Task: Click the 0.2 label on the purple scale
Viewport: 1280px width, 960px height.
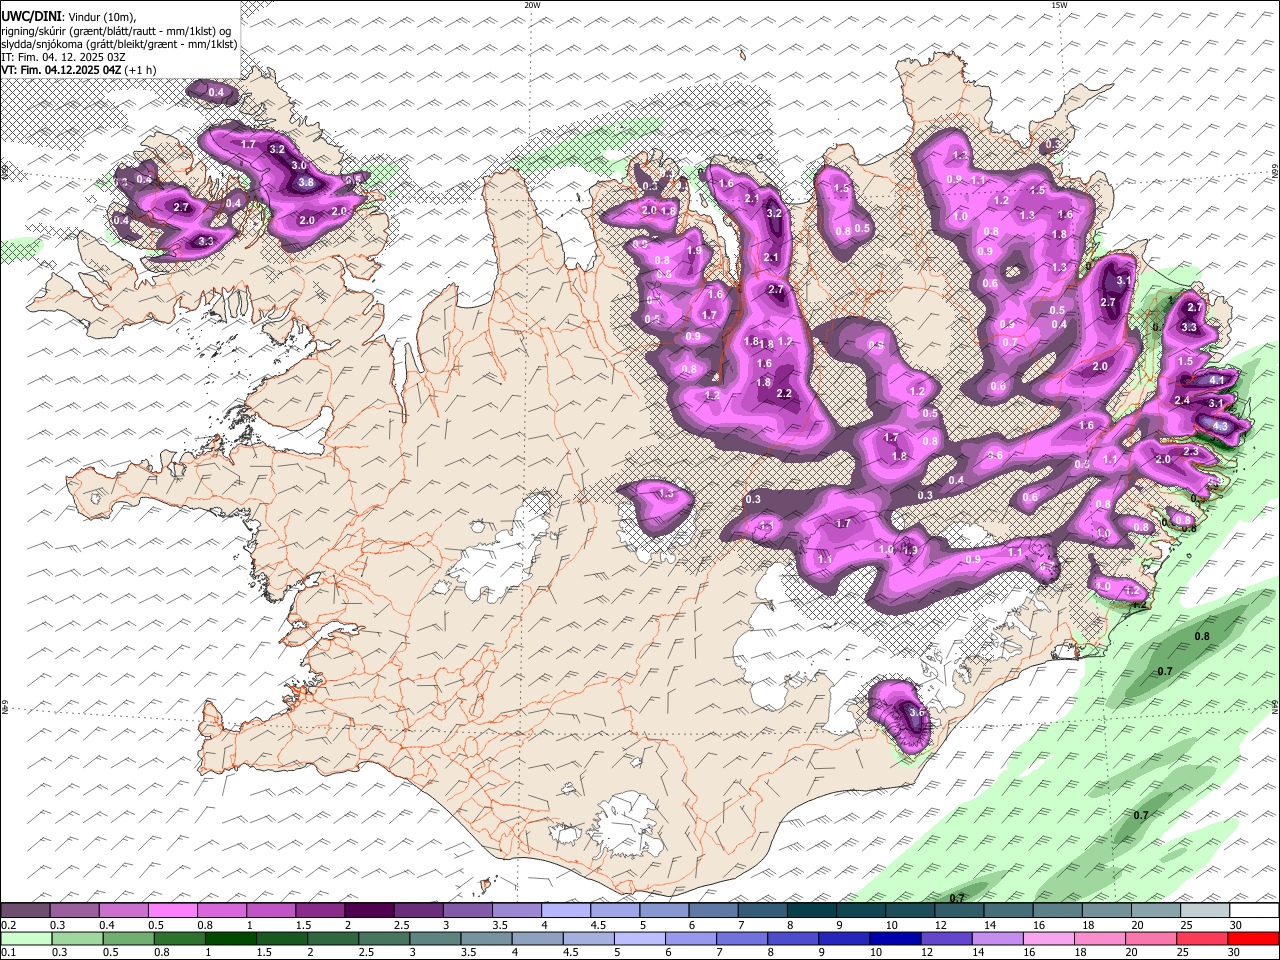Action: tap(8, 925)
